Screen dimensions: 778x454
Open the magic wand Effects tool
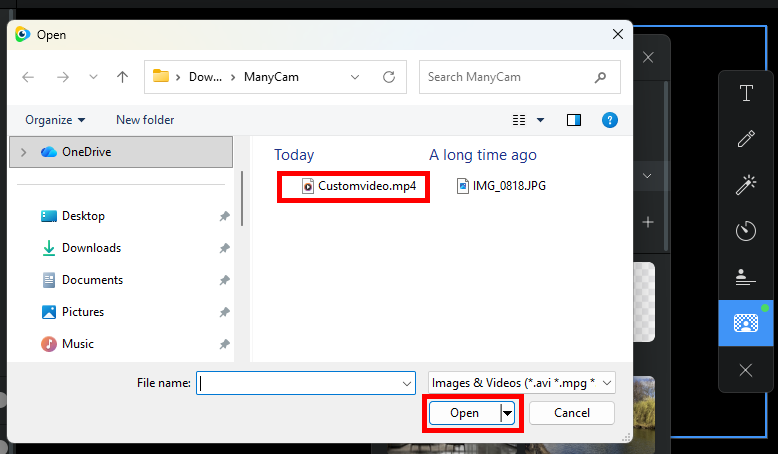(746, 184)
